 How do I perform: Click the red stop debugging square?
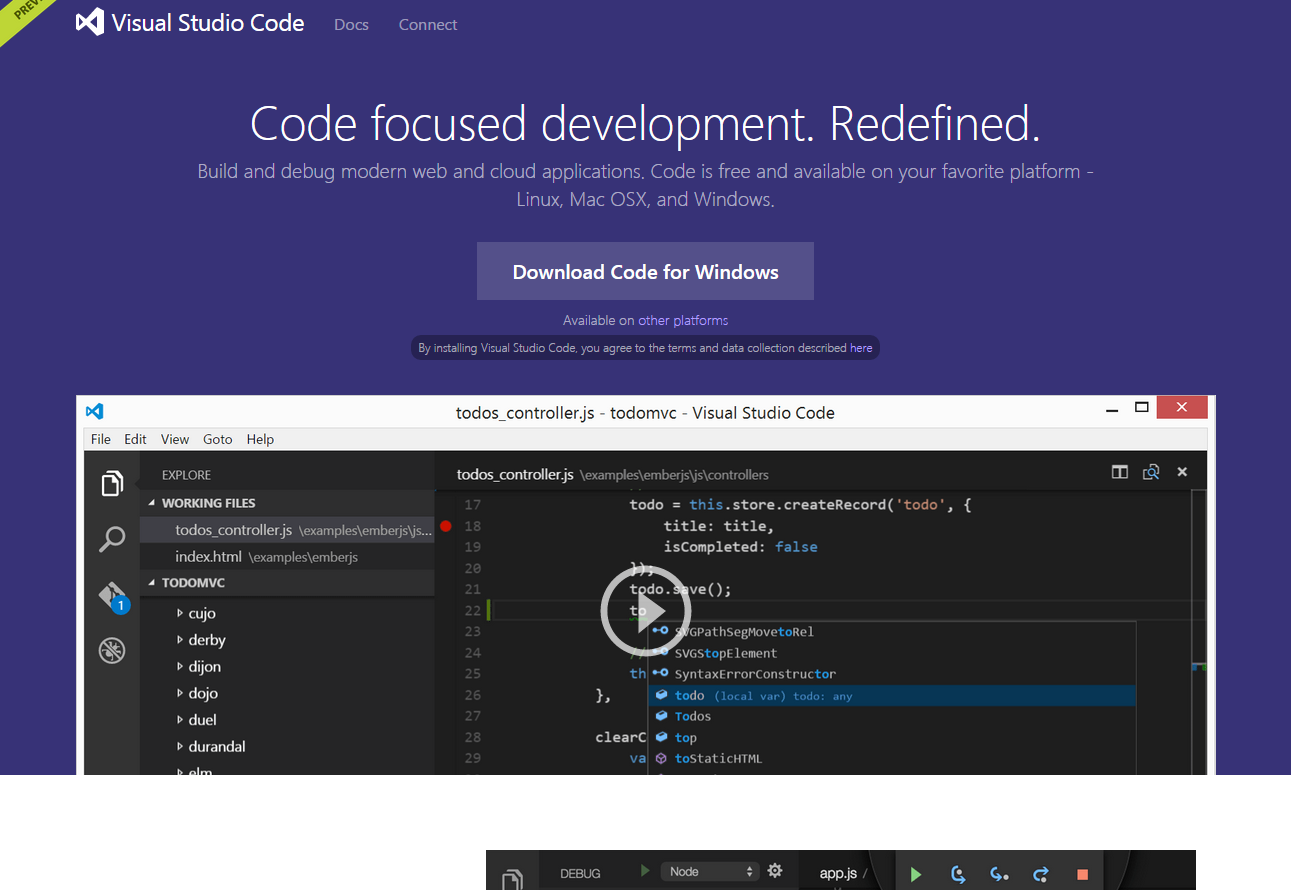click(x=1082, y=875)
